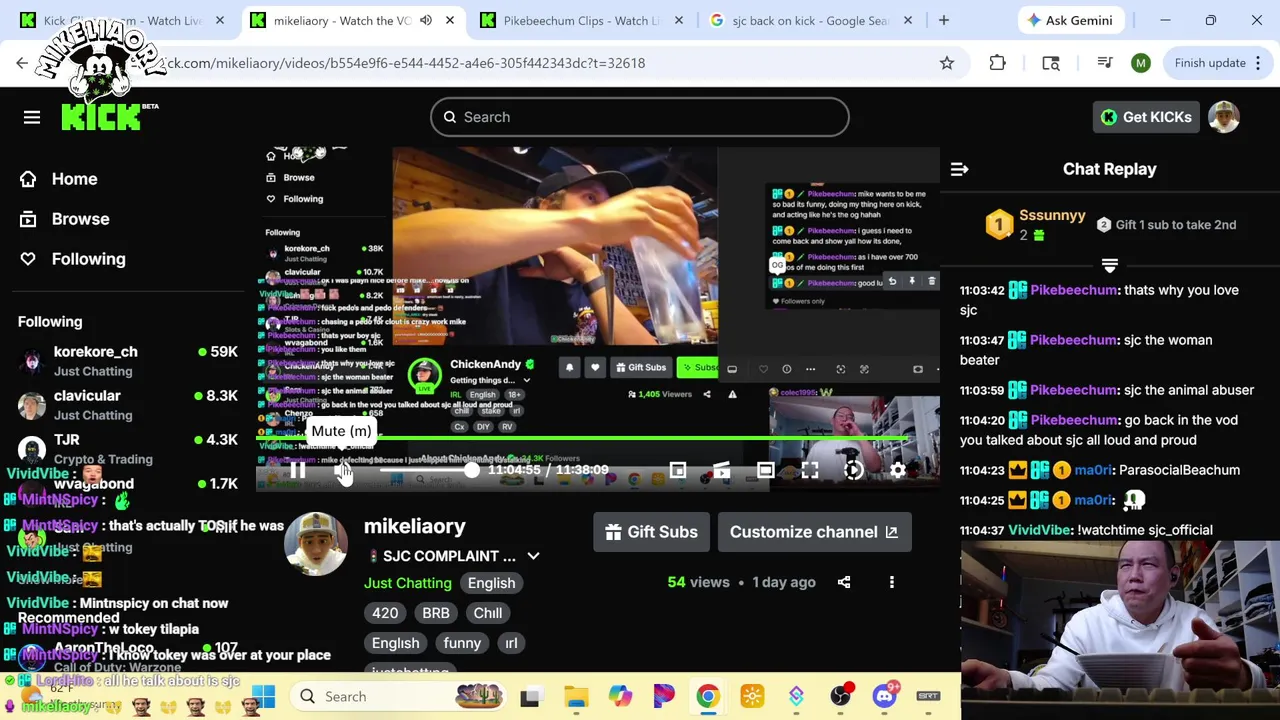Open the video three-dot options menu

(x=892, y=582)
